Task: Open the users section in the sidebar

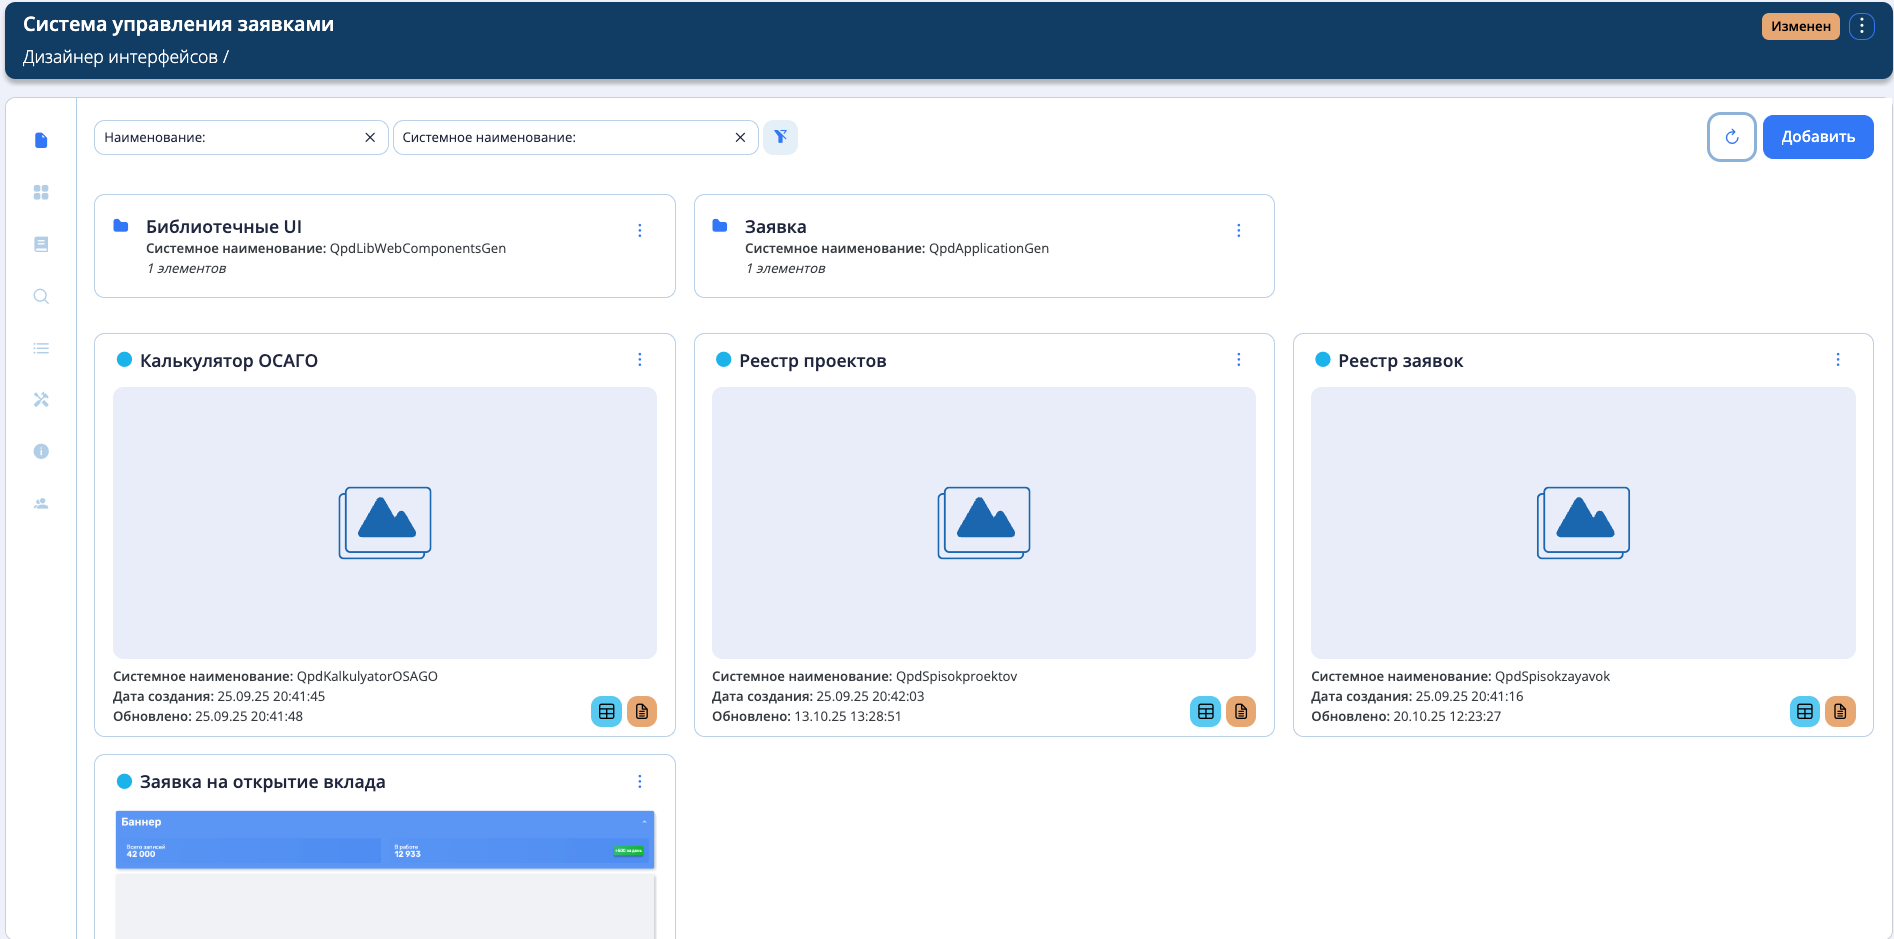Action: (40, 503)
